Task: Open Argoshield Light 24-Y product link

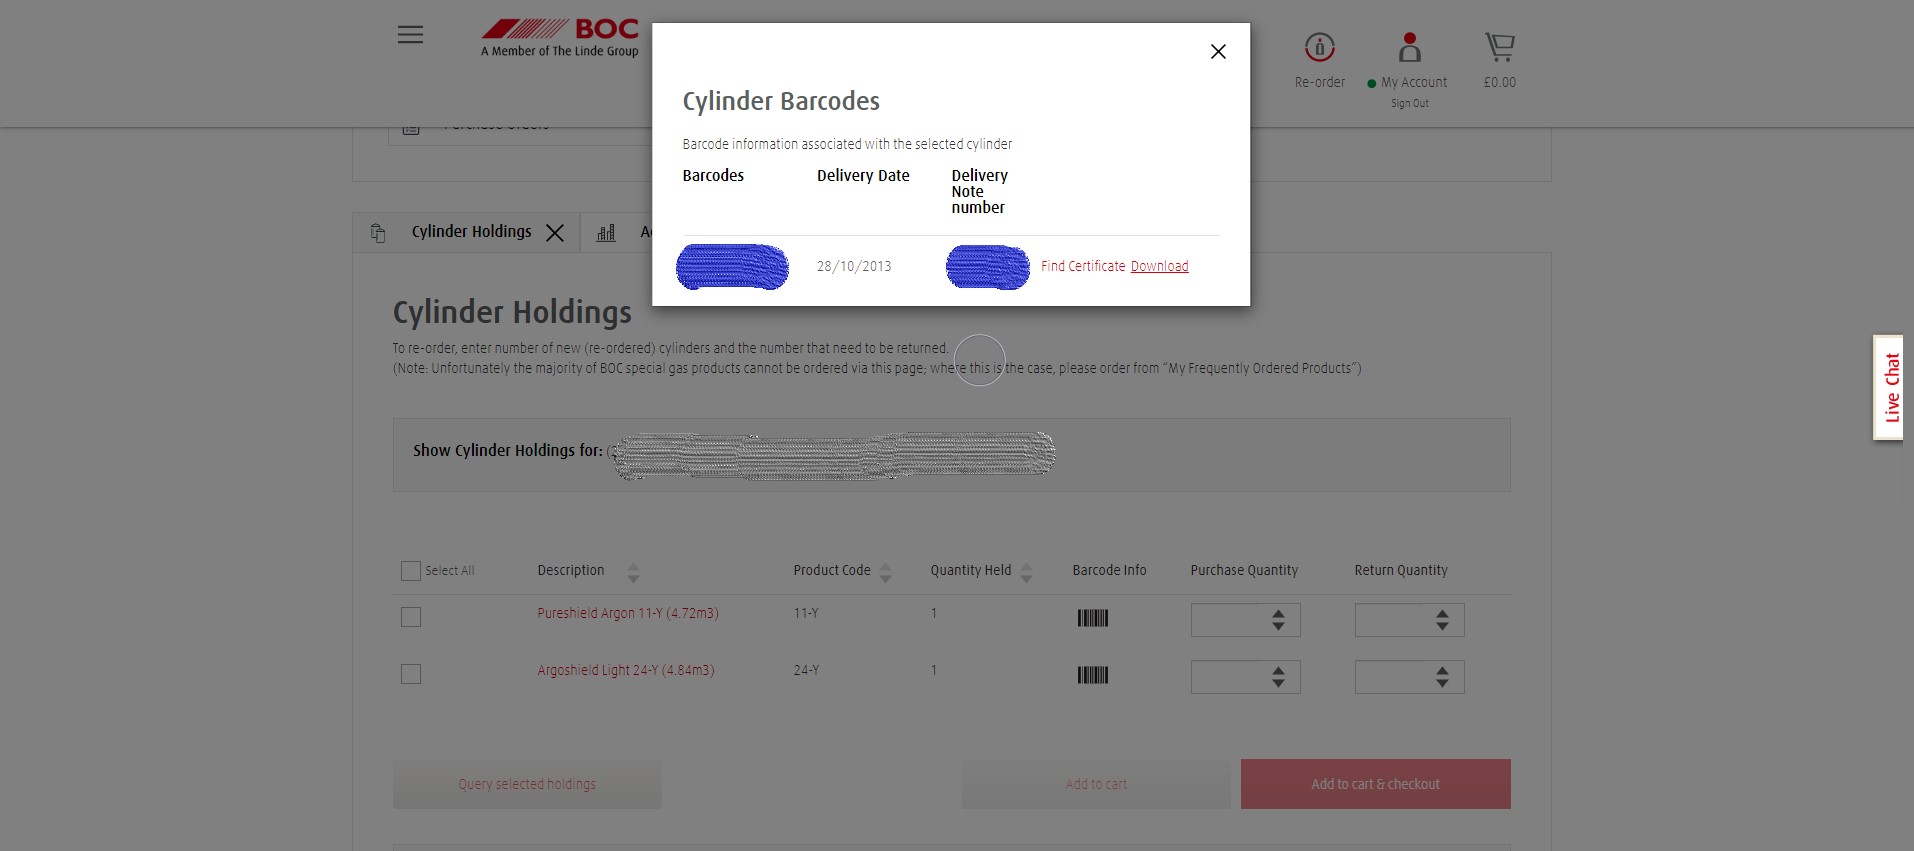Action: [x=626, y=670]
